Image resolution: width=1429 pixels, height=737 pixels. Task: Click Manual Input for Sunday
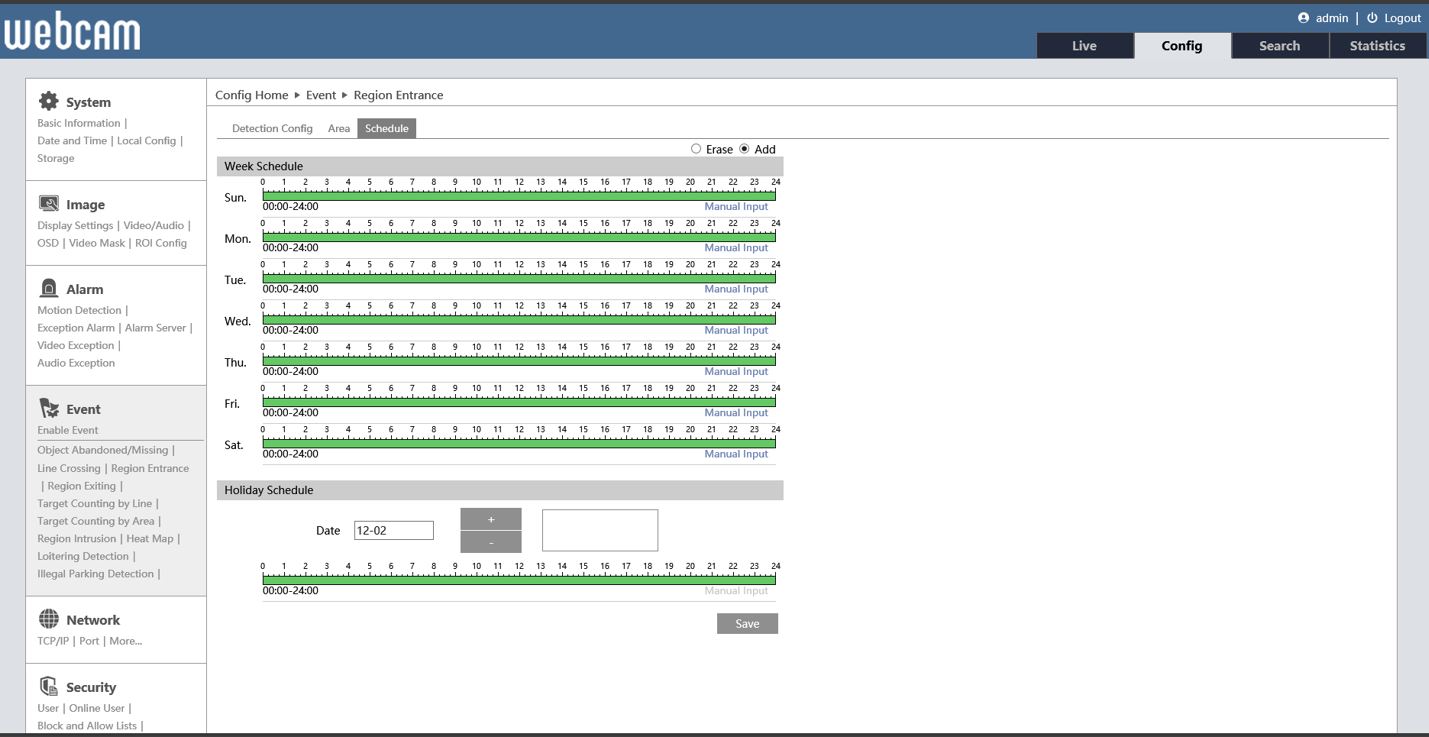point(736,207)
